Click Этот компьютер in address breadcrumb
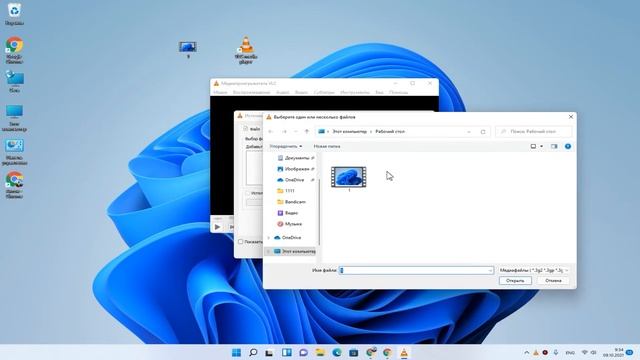Screen dimensions: 640x360 (349, 131)
